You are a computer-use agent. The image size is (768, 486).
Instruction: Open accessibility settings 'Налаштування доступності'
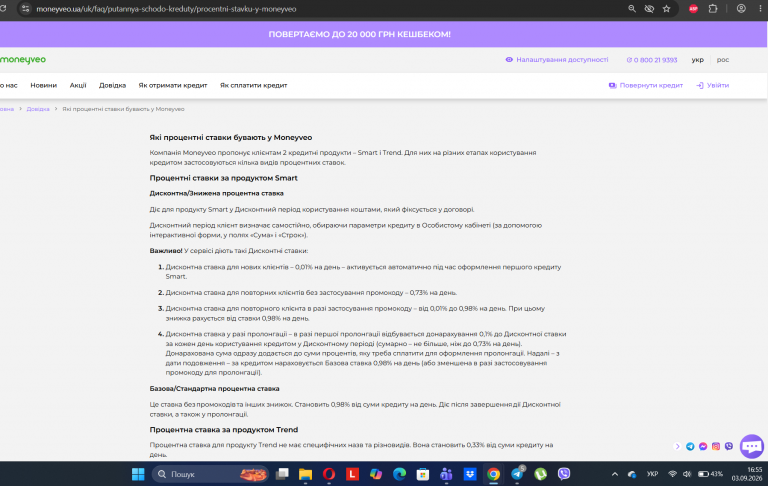(557, 60)
